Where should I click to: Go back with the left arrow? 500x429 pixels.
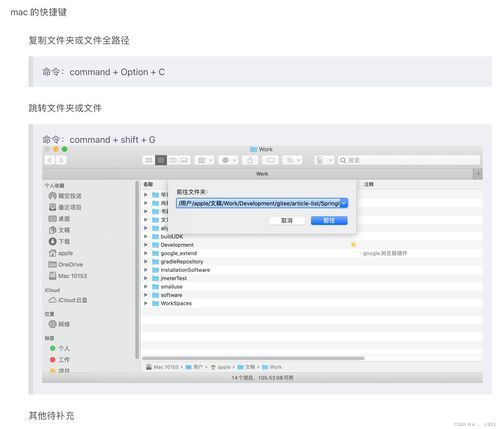tap(50, 160)
